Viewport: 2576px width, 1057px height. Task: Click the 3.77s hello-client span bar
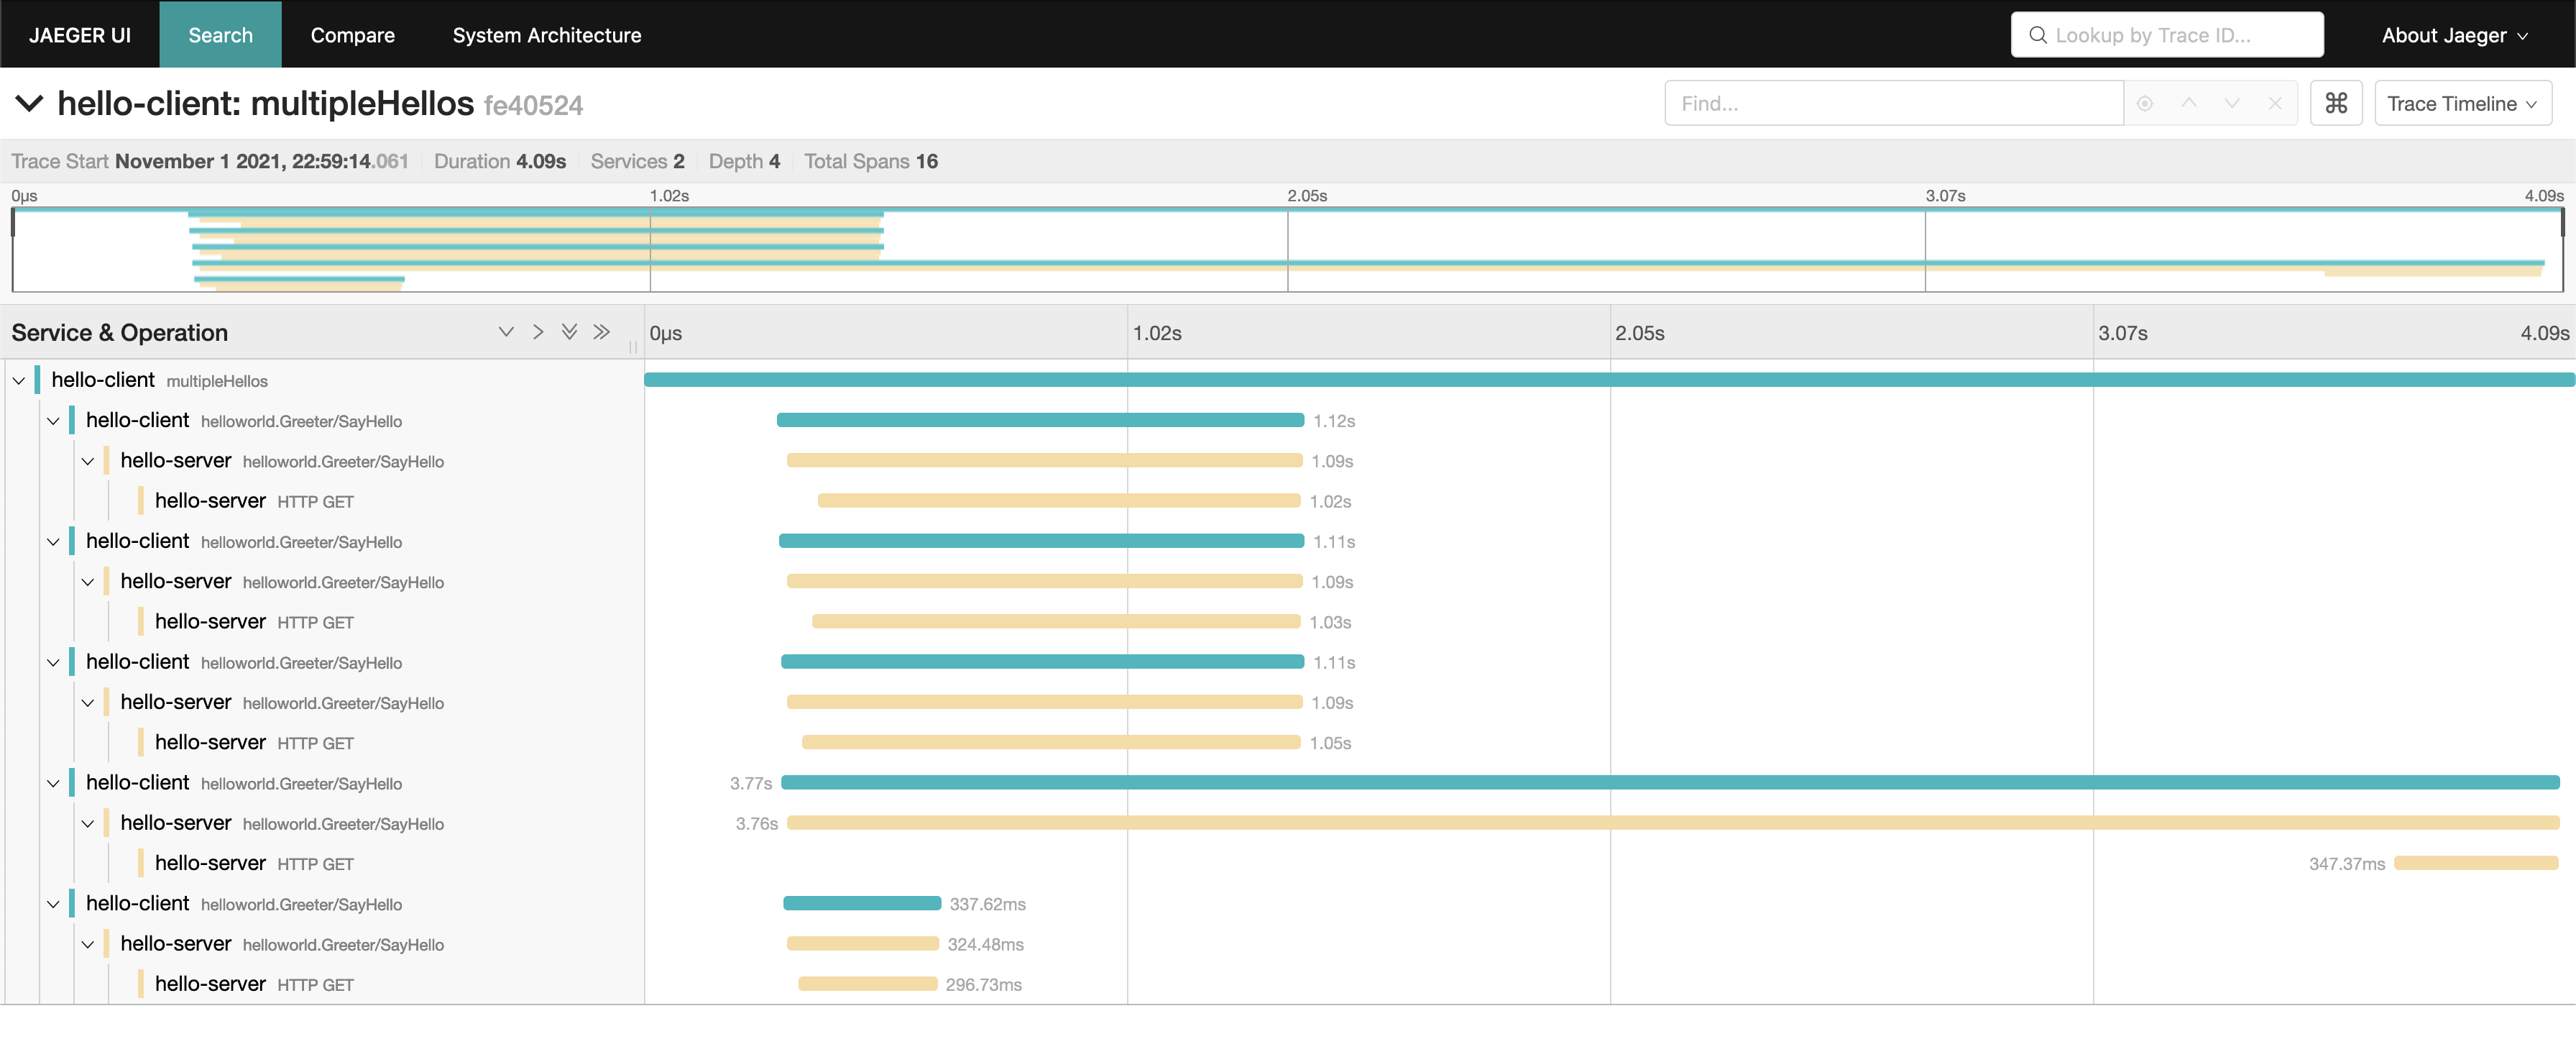tap(1668, 783)
